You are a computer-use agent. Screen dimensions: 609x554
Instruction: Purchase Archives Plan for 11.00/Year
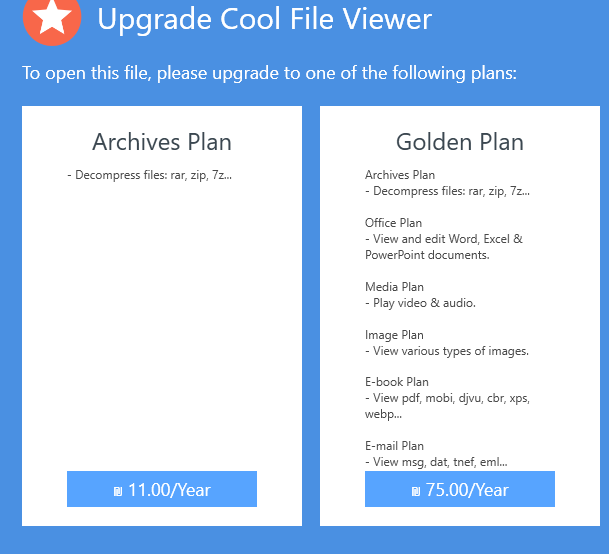click(x=162, y=489)
